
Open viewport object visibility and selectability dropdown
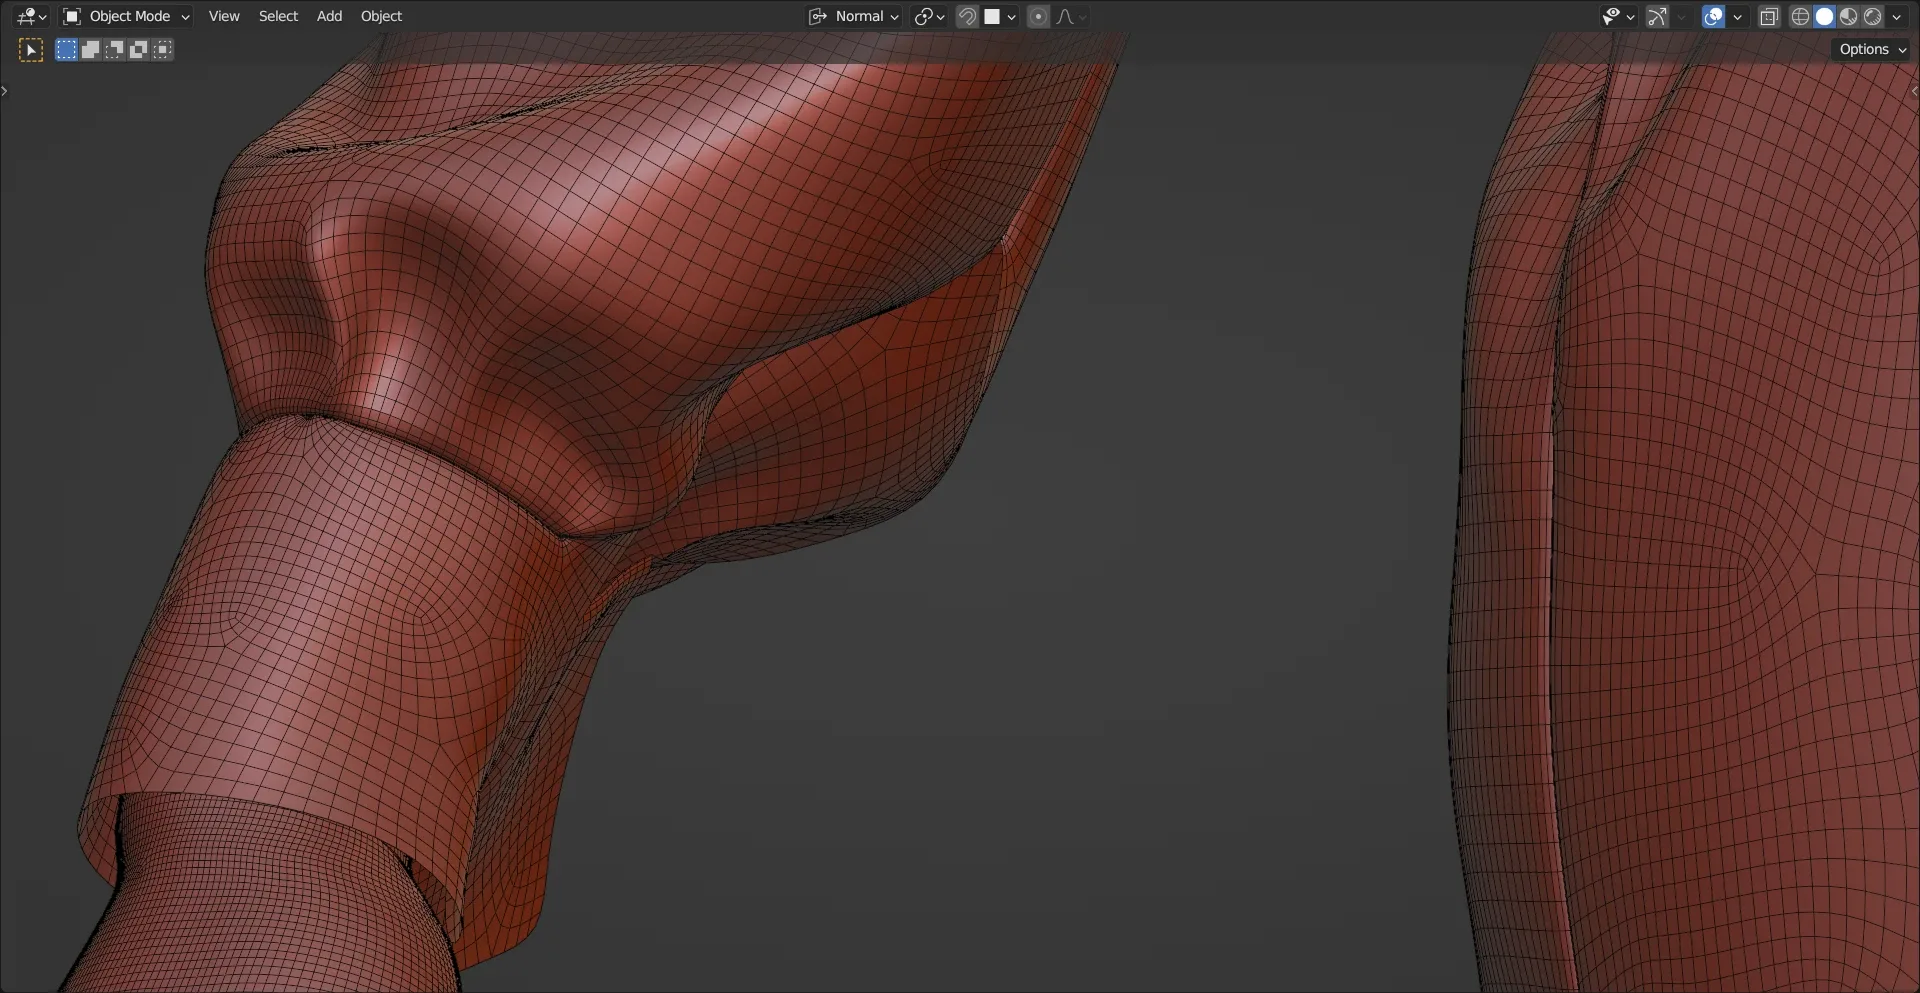[x=1617, y=16]
